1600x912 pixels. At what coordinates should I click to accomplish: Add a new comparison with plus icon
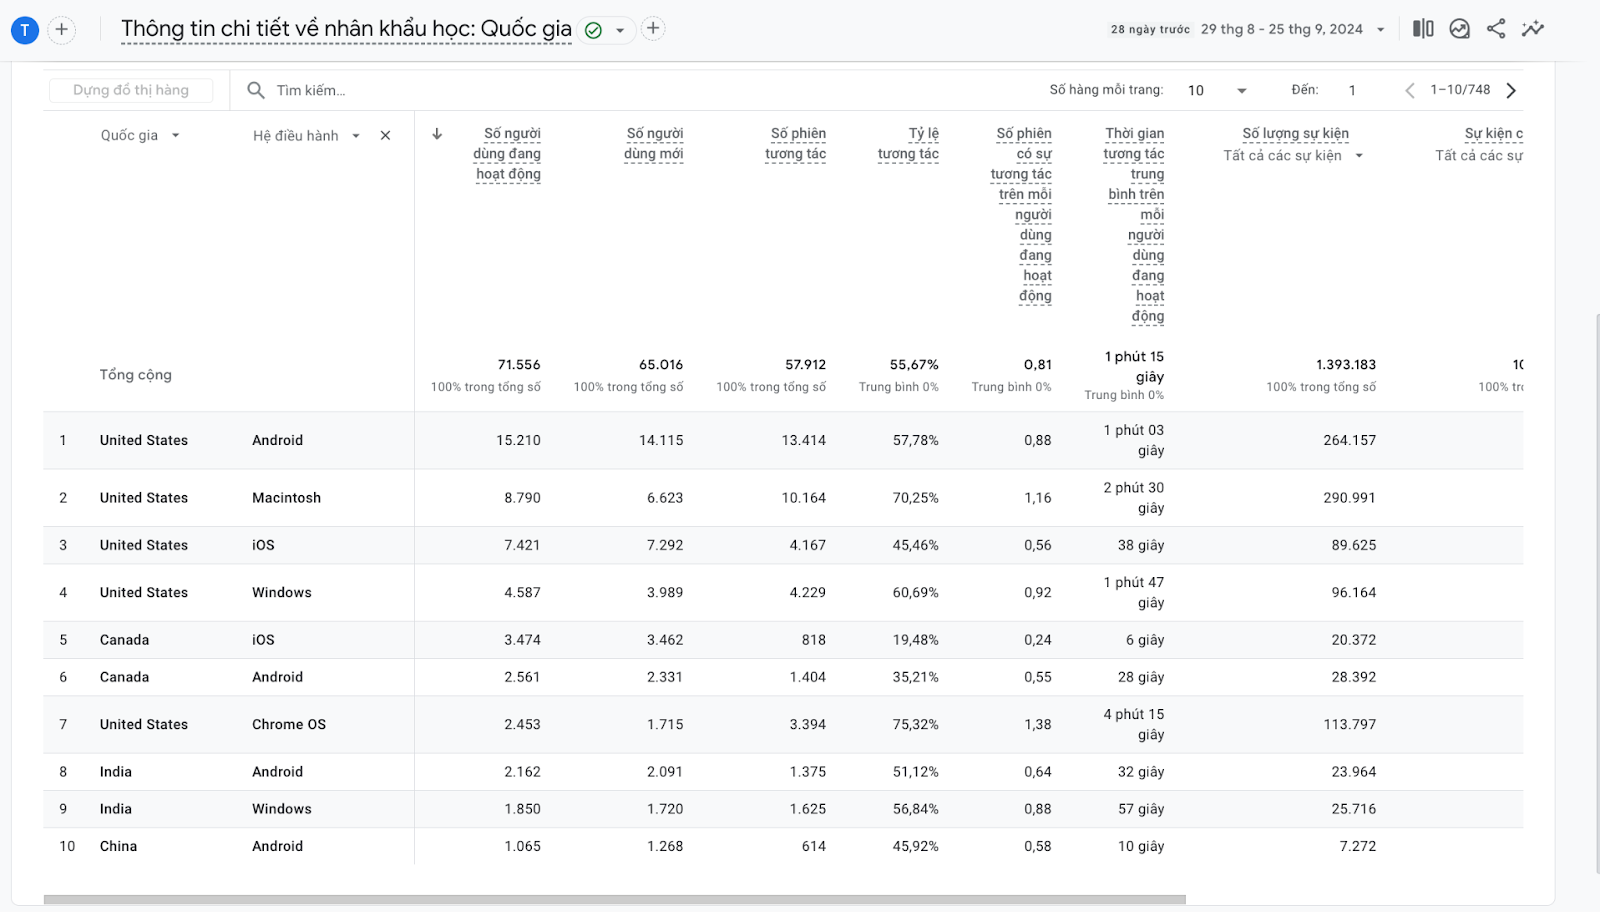click(62, 30)
